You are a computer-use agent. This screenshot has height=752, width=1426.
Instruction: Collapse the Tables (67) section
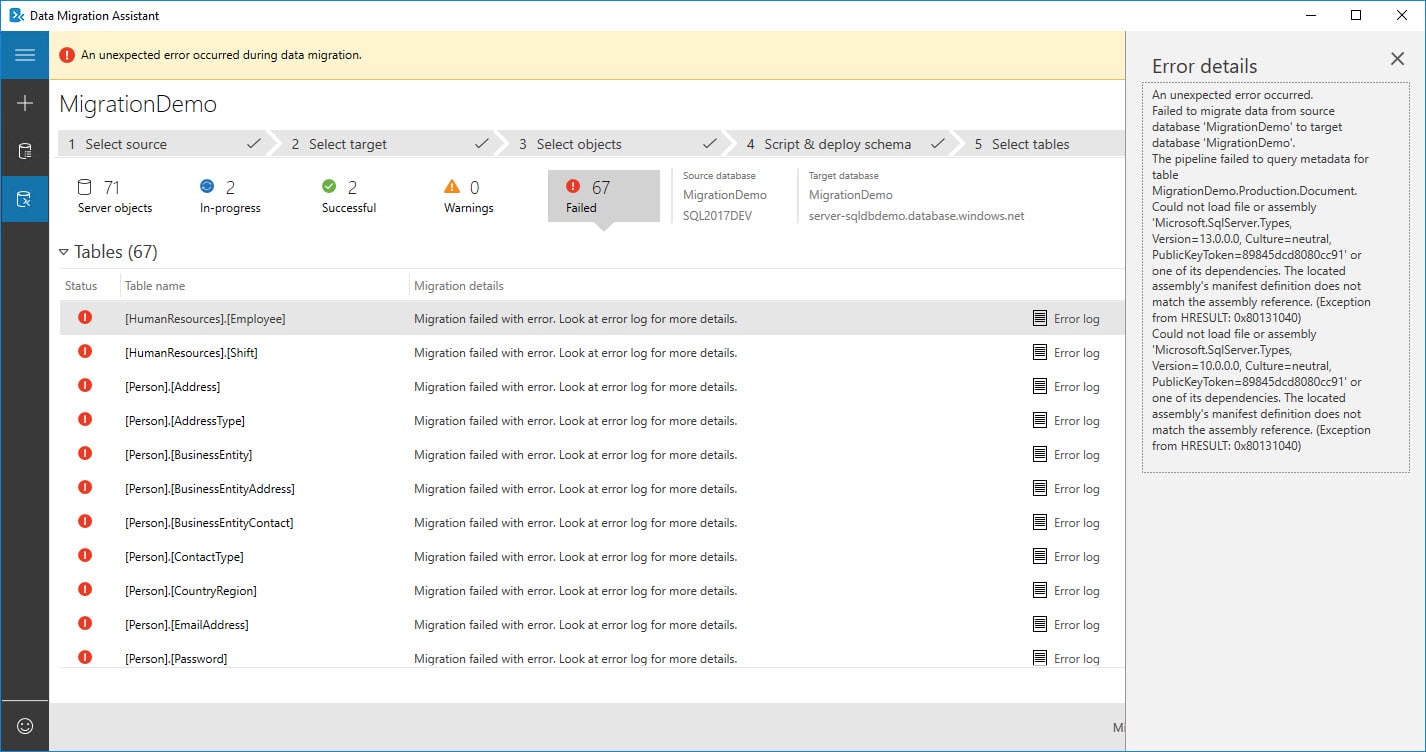[x=66, y=252]
